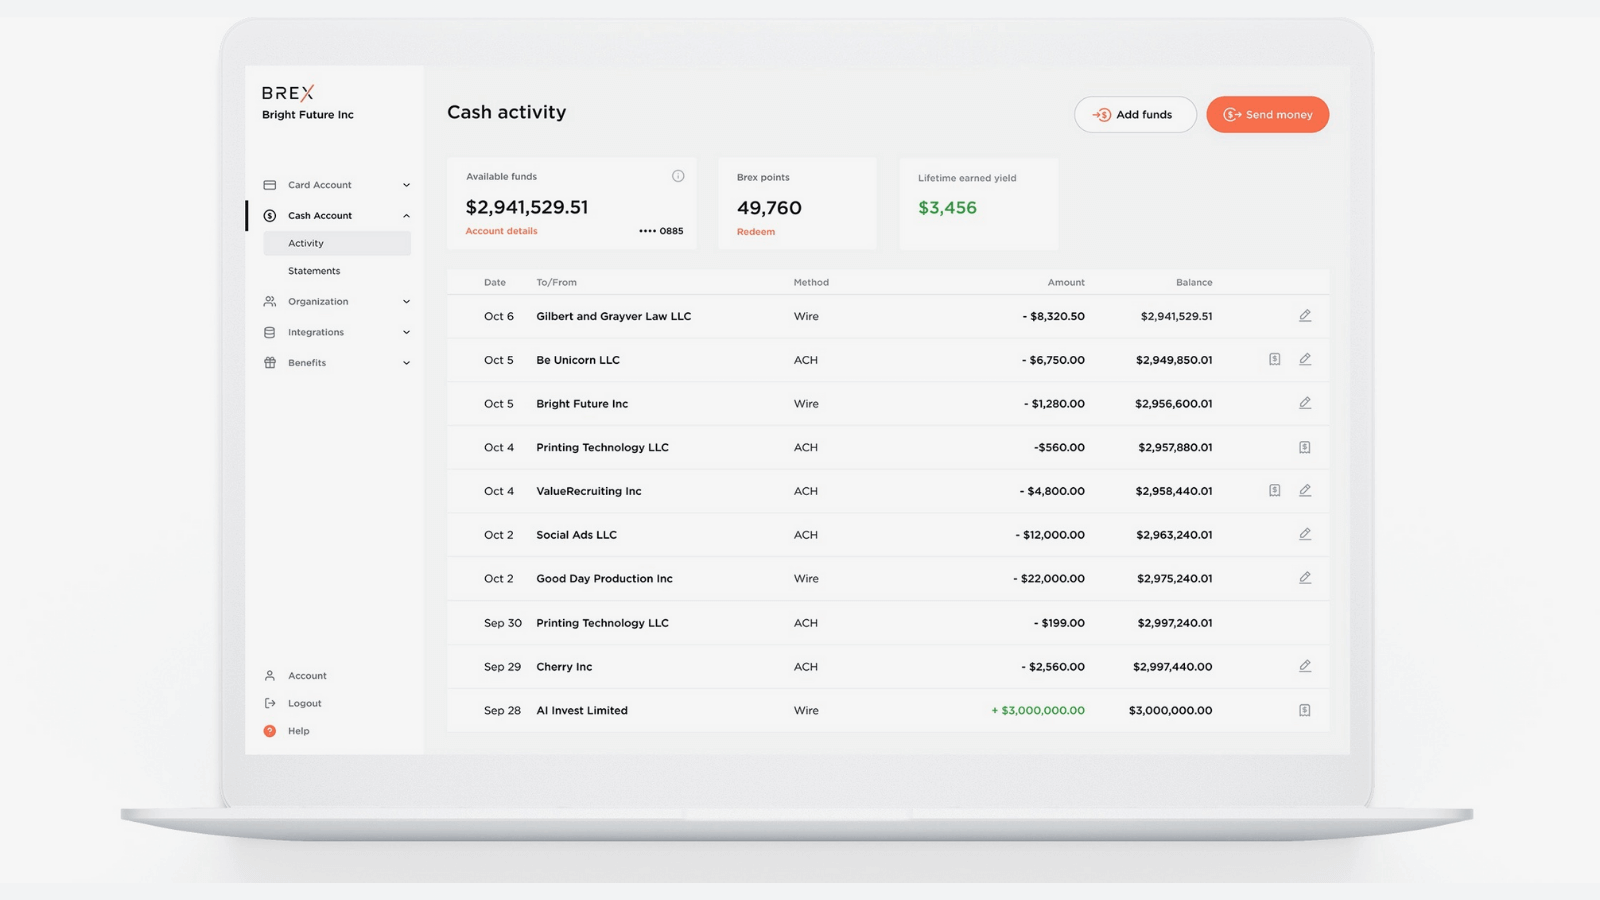Click the Integrations database icon
Screen dimensions: 1600x900
click(270, 332)
